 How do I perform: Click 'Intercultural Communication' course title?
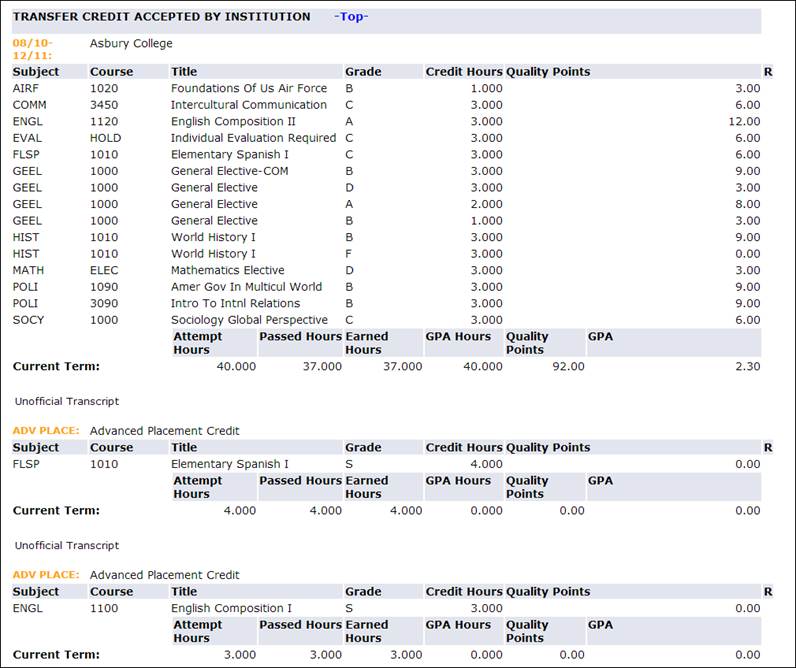tap(249, 105)
